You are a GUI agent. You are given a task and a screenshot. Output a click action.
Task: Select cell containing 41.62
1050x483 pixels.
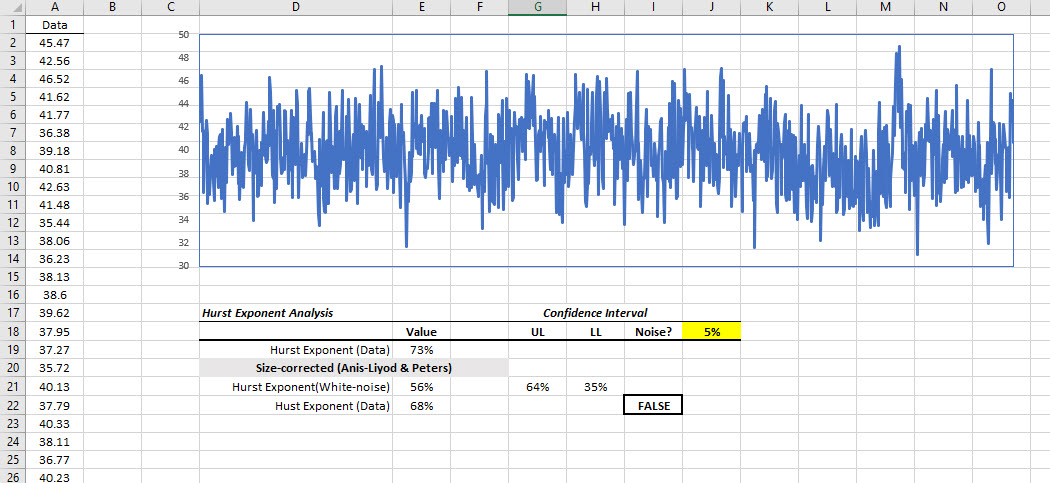pyautogui.click(x=54, y=96)
